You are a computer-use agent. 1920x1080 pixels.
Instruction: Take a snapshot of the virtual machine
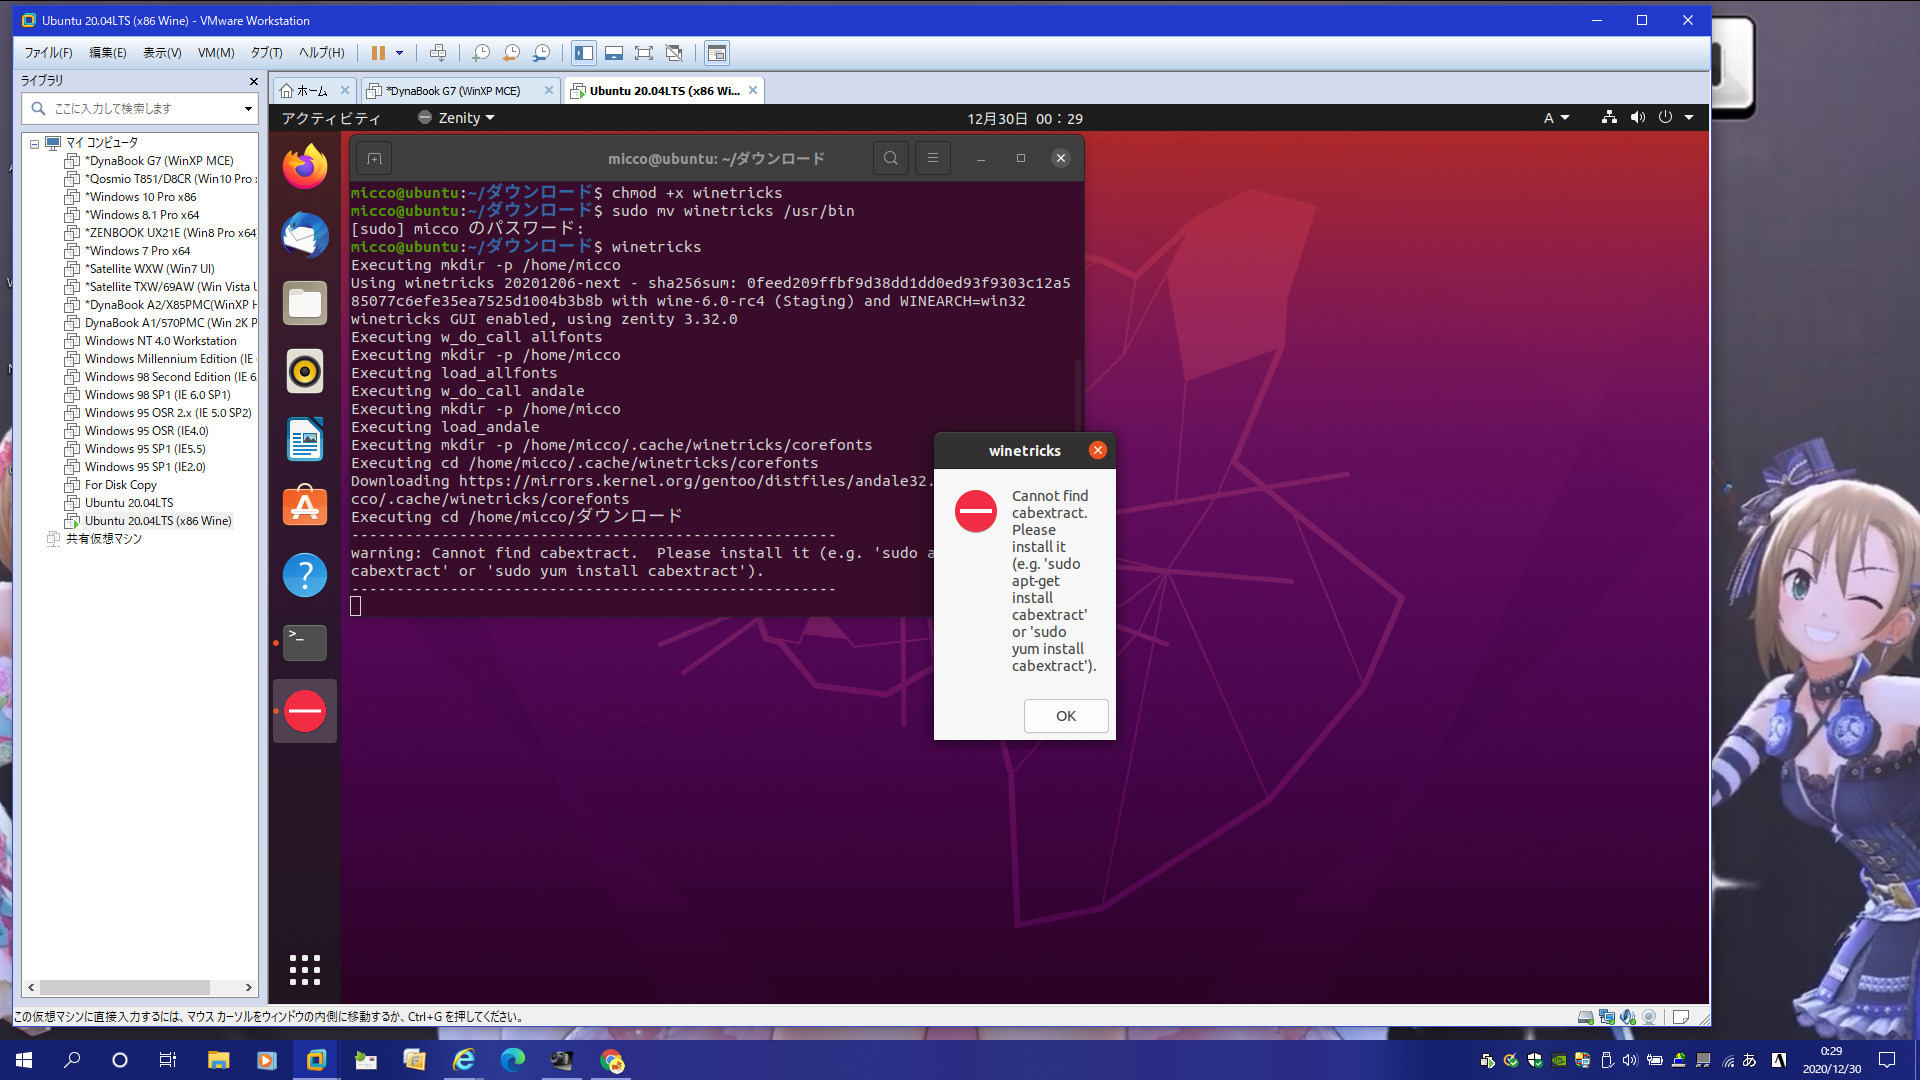click(x=481, y=53)
